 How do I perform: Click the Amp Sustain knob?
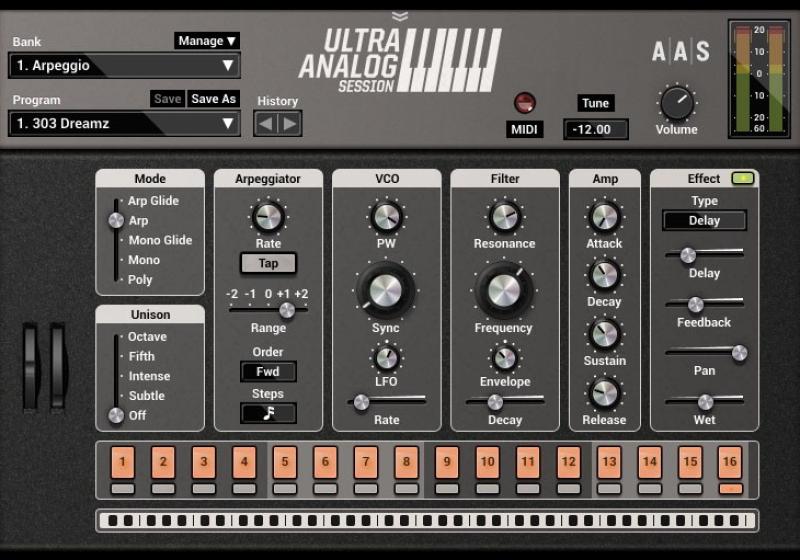pyautogui.click(x=604, y=335)
